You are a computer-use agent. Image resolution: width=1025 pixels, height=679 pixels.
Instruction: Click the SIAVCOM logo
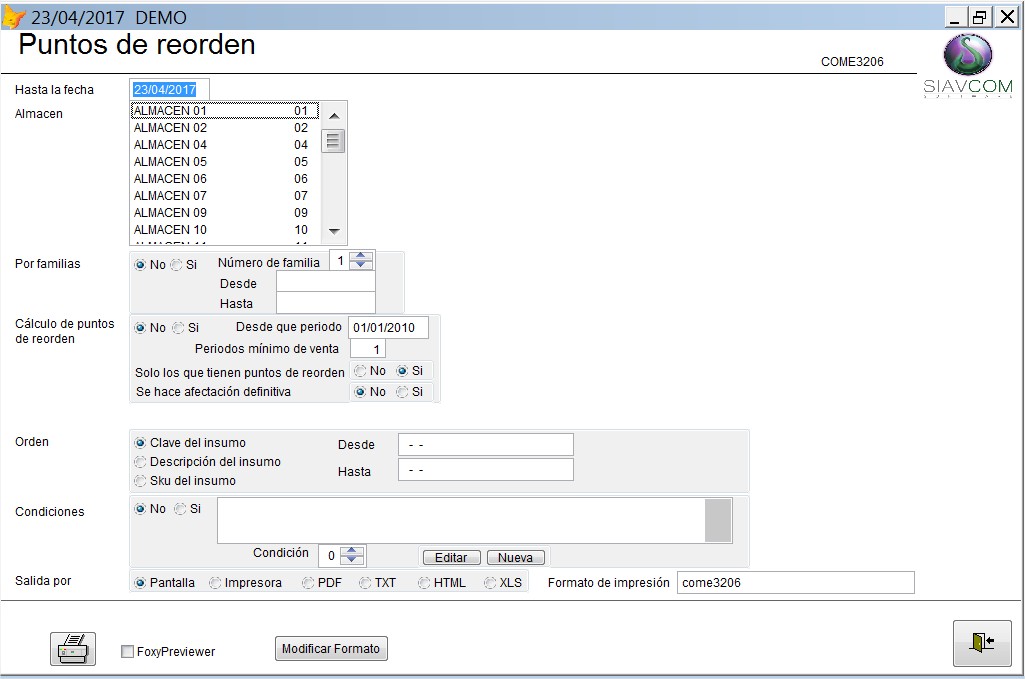[x=967, y=65]
